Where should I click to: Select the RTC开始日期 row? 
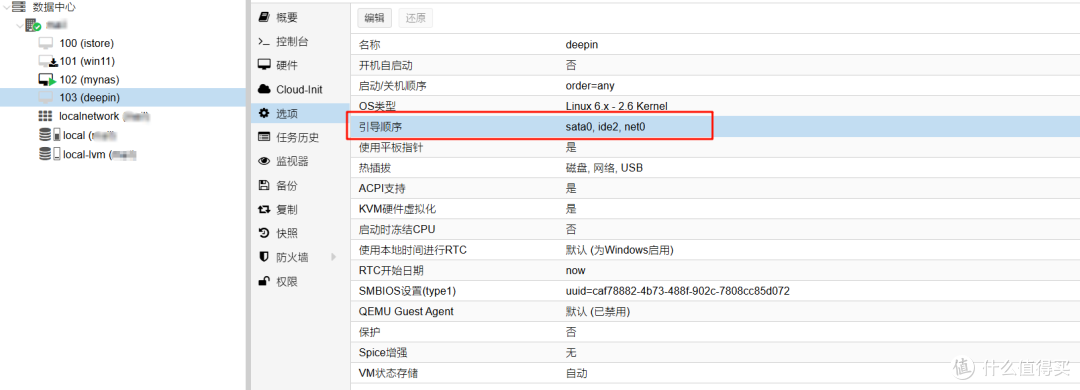[x=715, y=271]
